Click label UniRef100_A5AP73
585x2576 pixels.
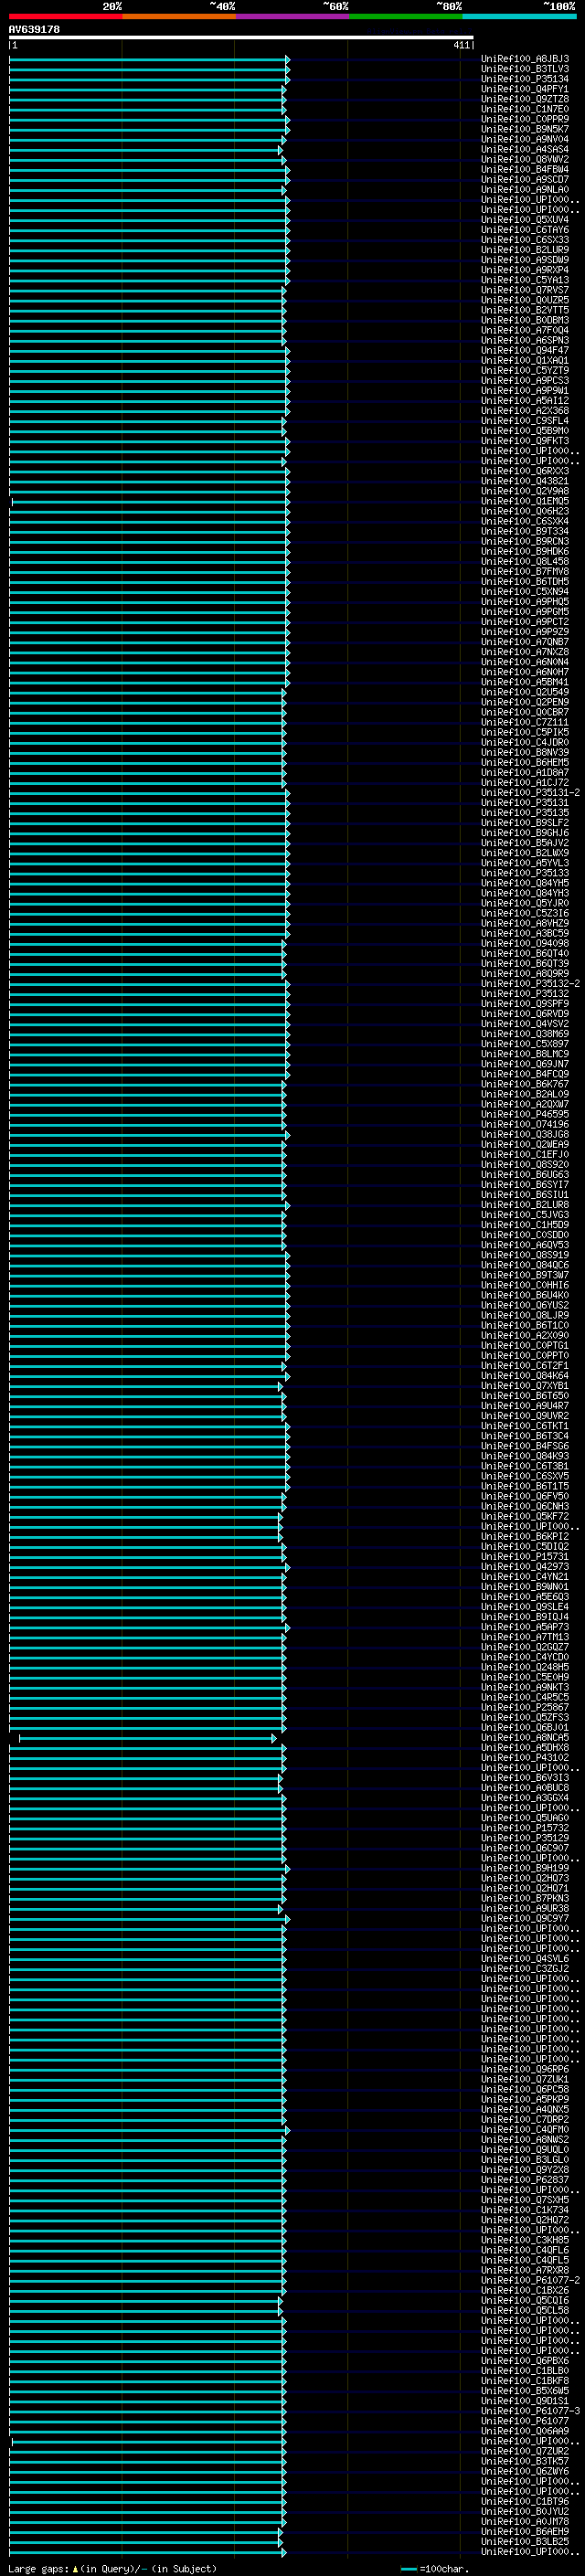525,1627
